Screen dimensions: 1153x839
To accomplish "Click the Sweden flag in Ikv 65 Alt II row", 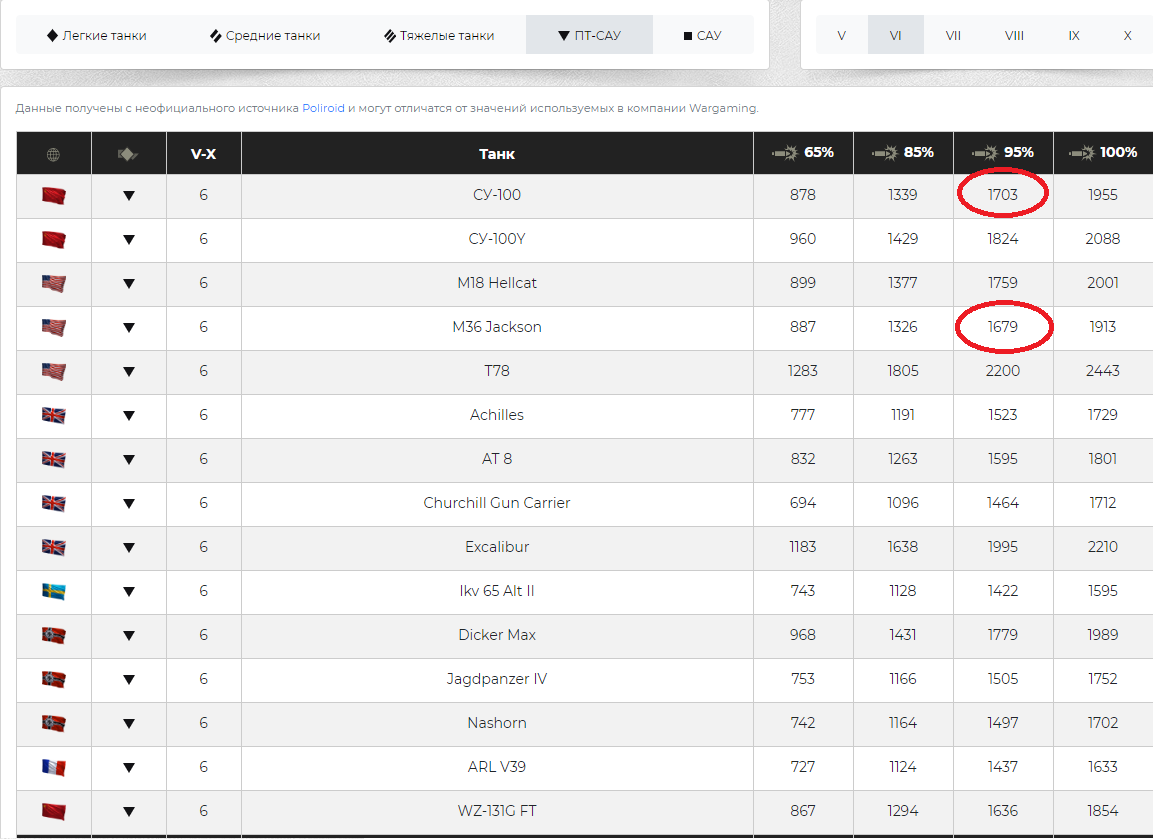I will point(54,591).
